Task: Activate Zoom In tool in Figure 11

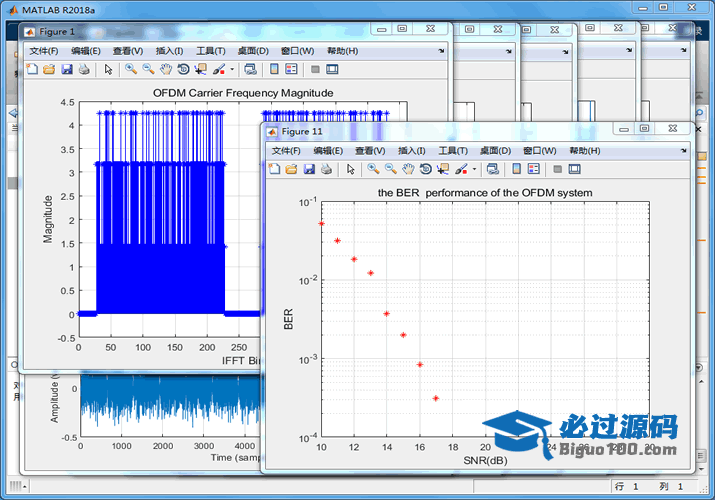Action: [373, 169]
